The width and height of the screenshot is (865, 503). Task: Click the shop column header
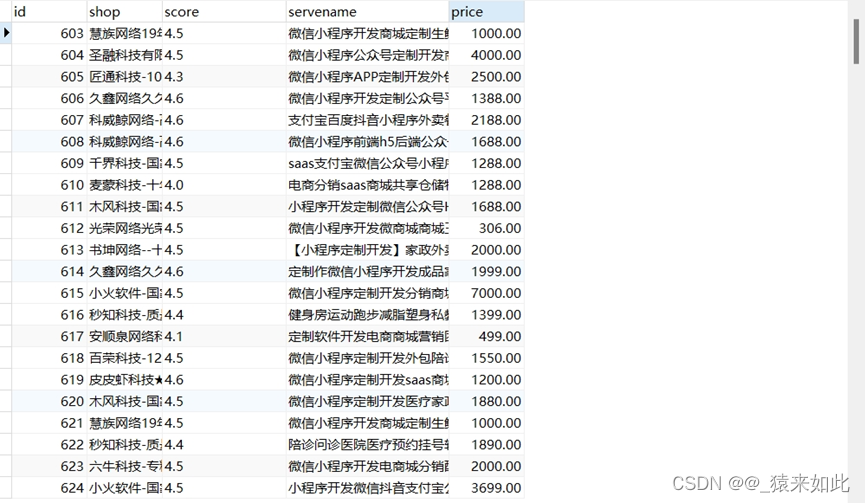point(124,12)
